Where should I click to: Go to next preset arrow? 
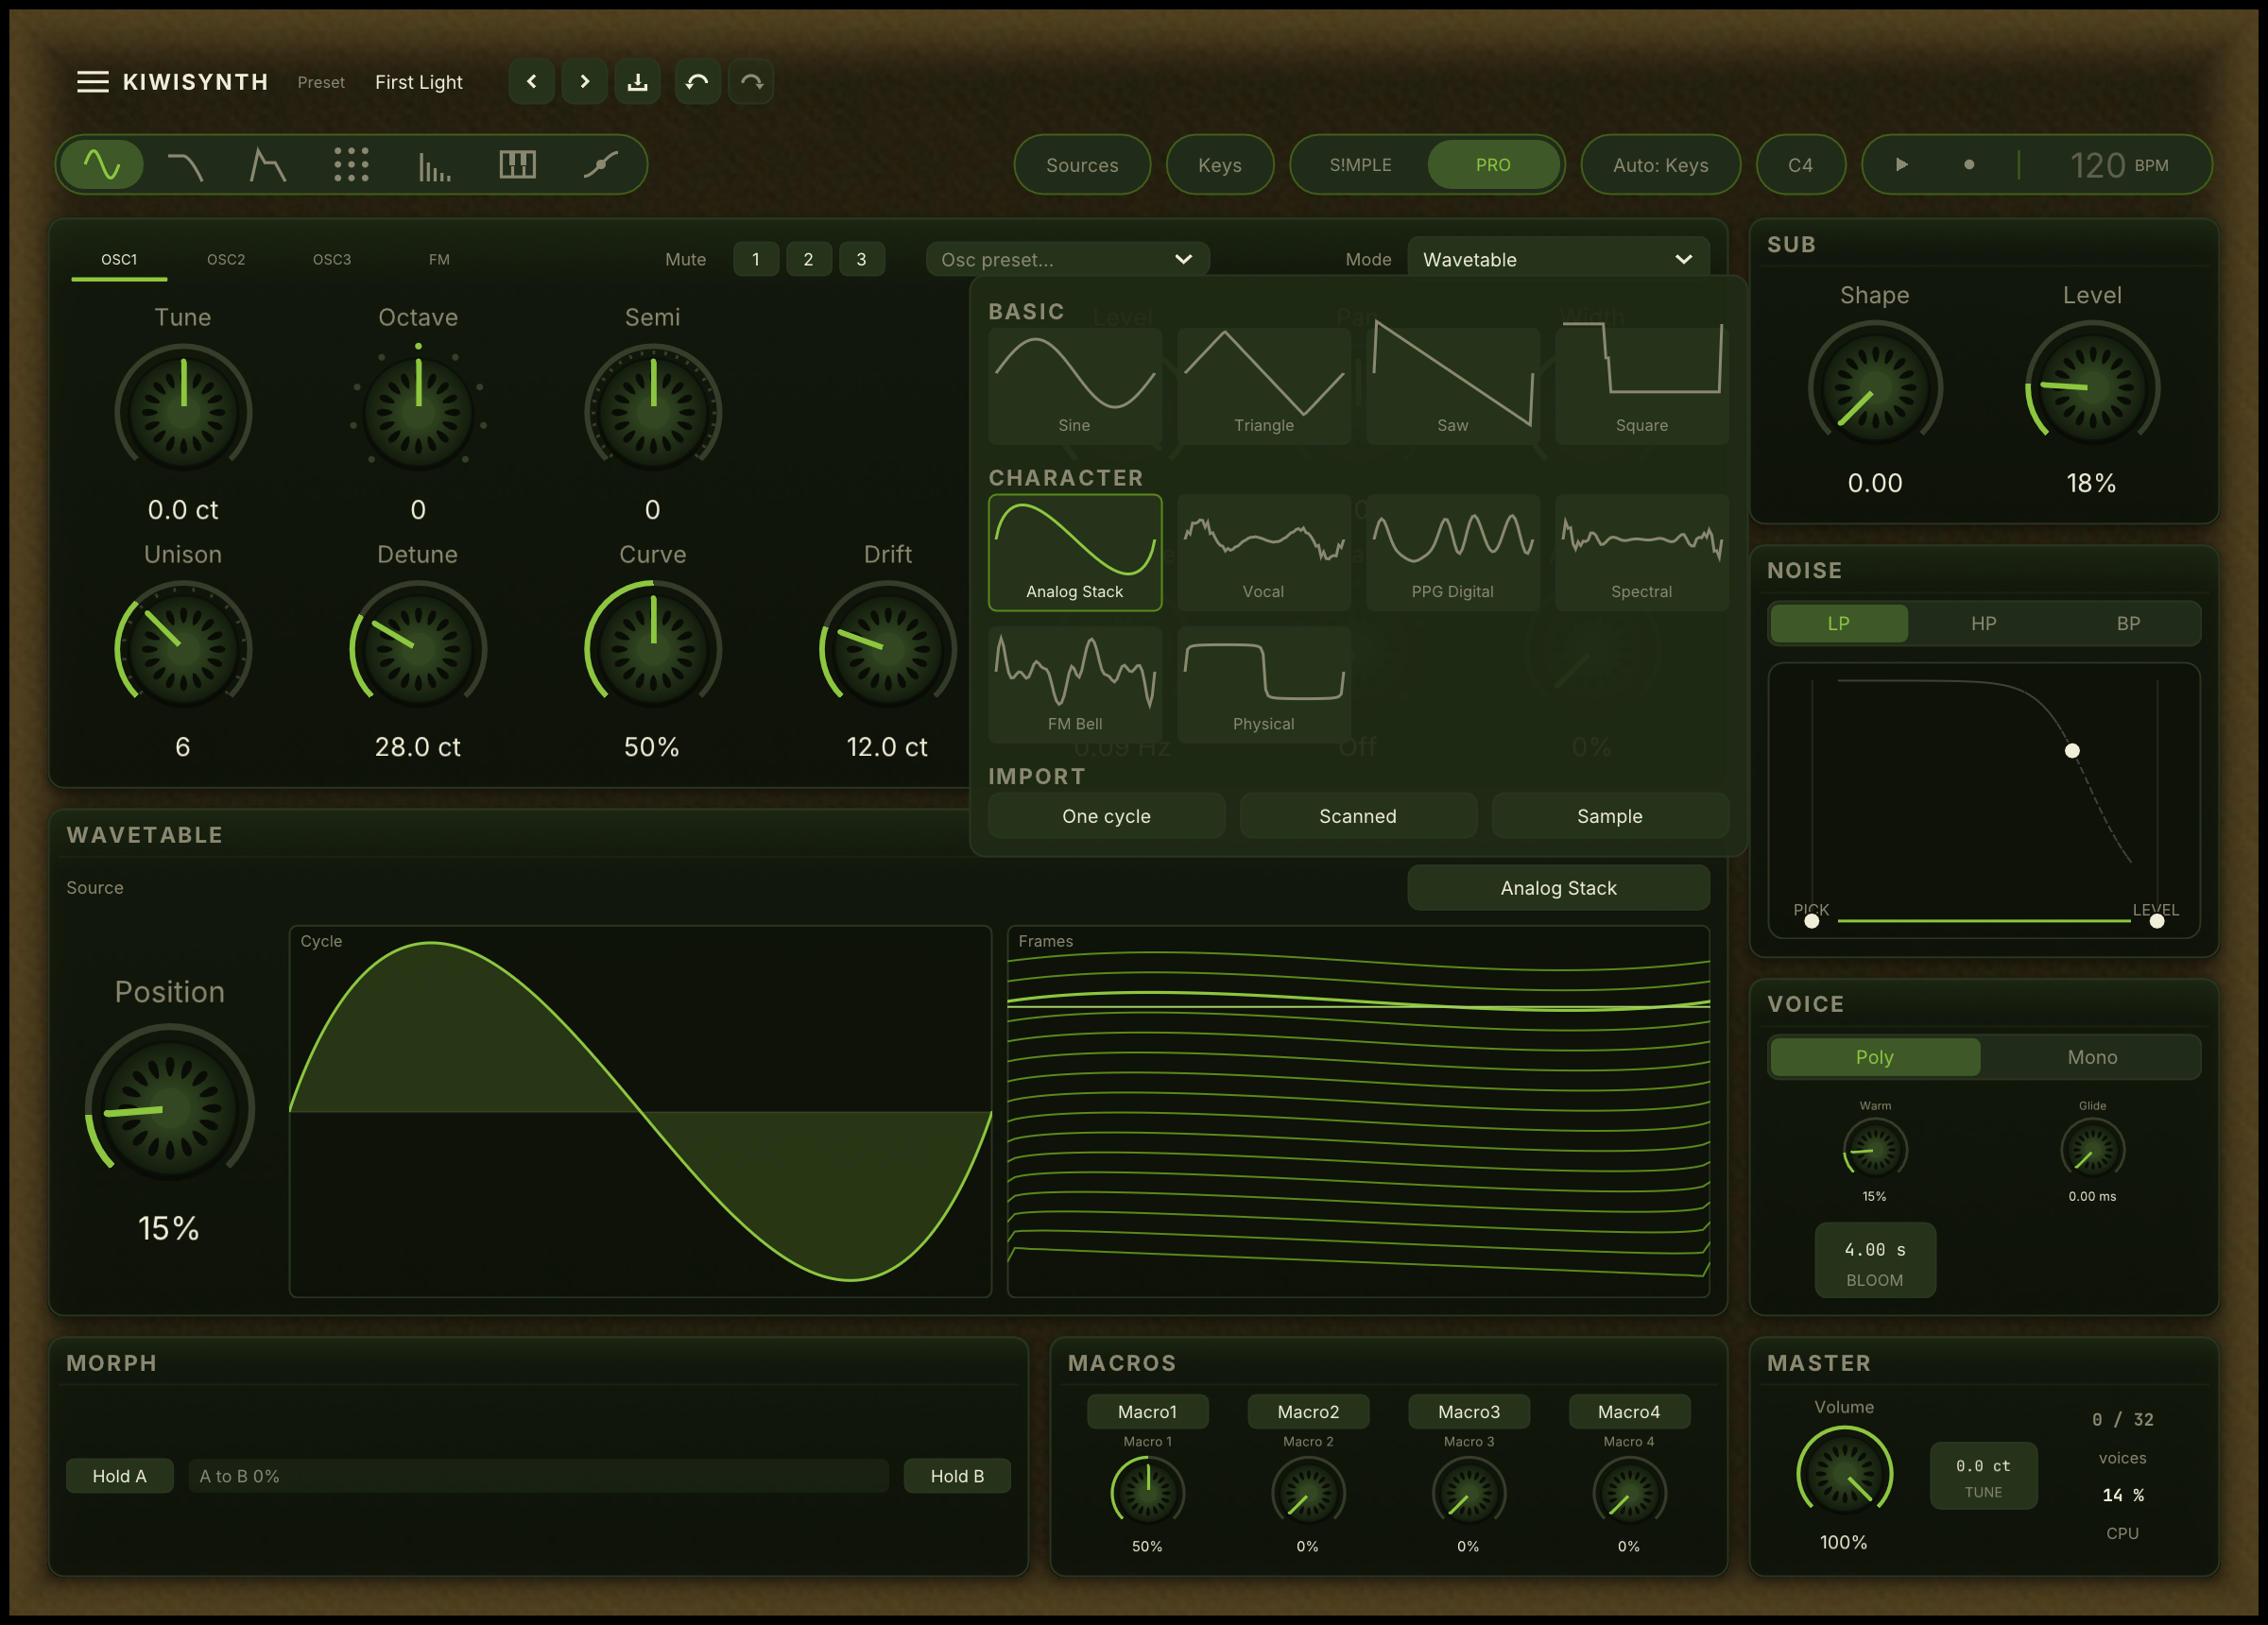tap(585, 82)
